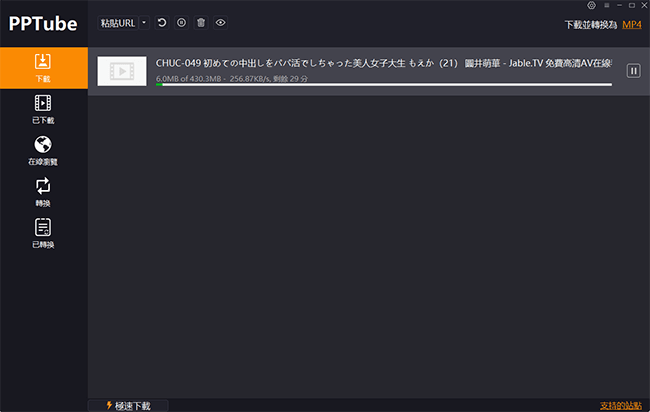Screen dimensions: 650x412
Task: Open the hamburger menu in title bar
Action: (x=605, y=6)
